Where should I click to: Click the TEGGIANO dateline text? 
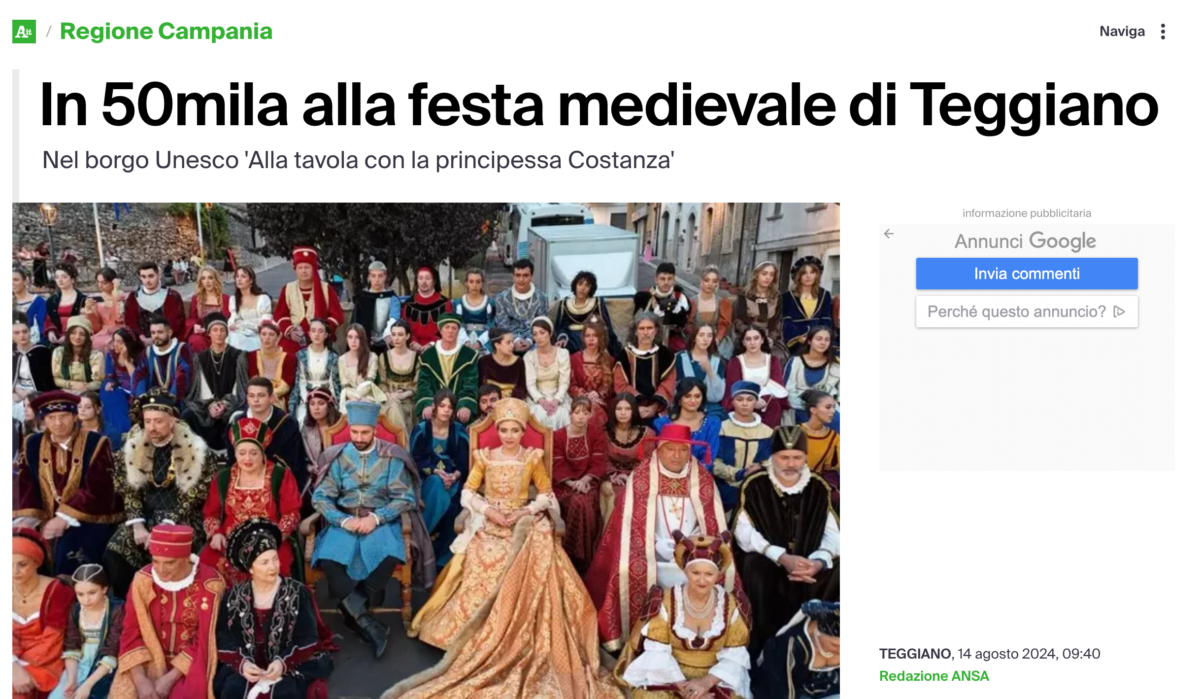(915, 654)
